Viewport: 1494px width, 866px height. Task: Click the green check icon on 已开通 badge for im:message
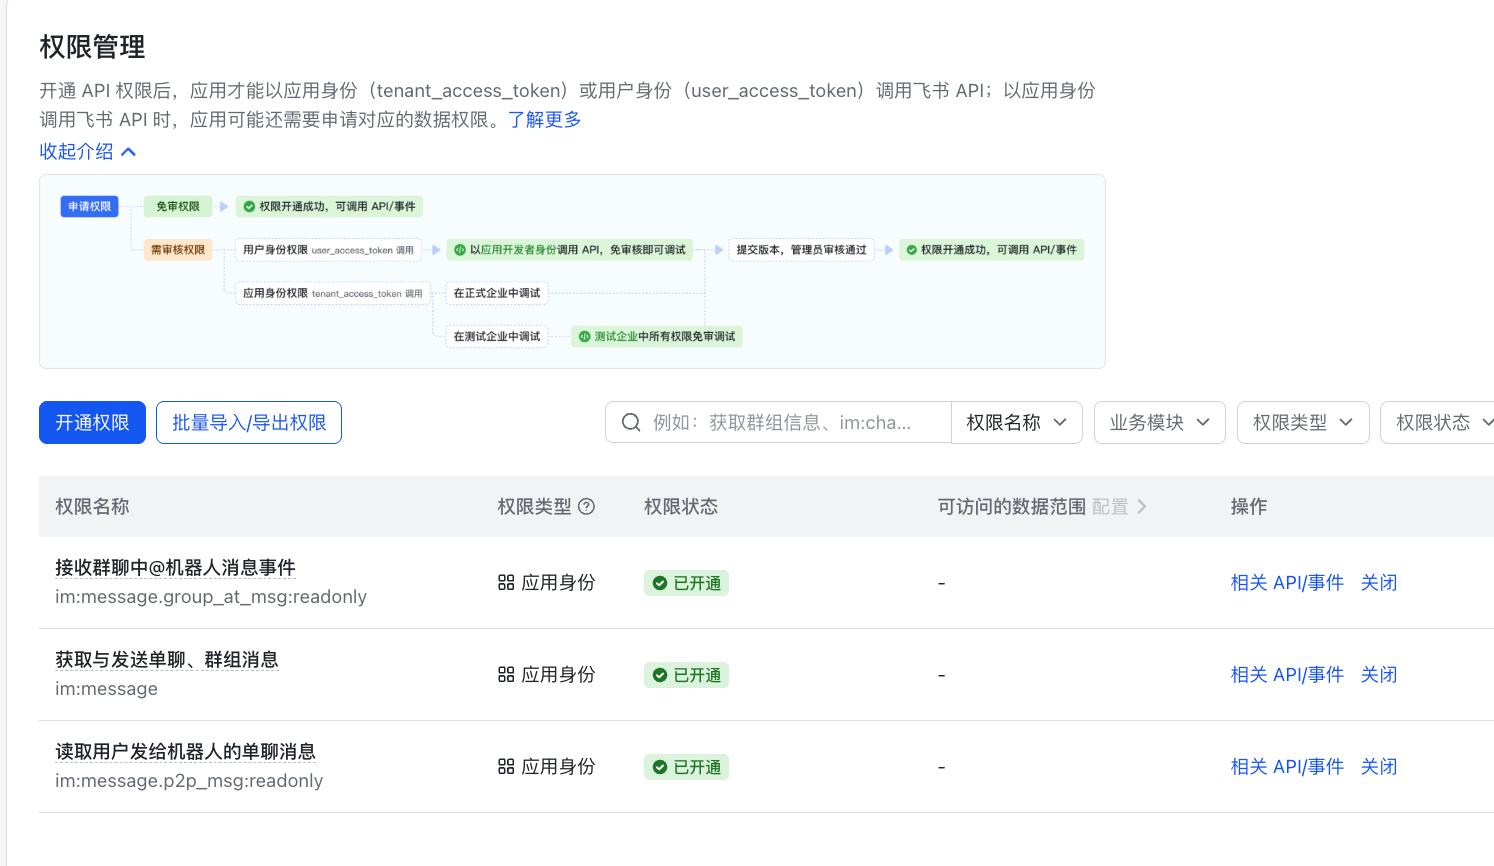[x=661, y=675]
